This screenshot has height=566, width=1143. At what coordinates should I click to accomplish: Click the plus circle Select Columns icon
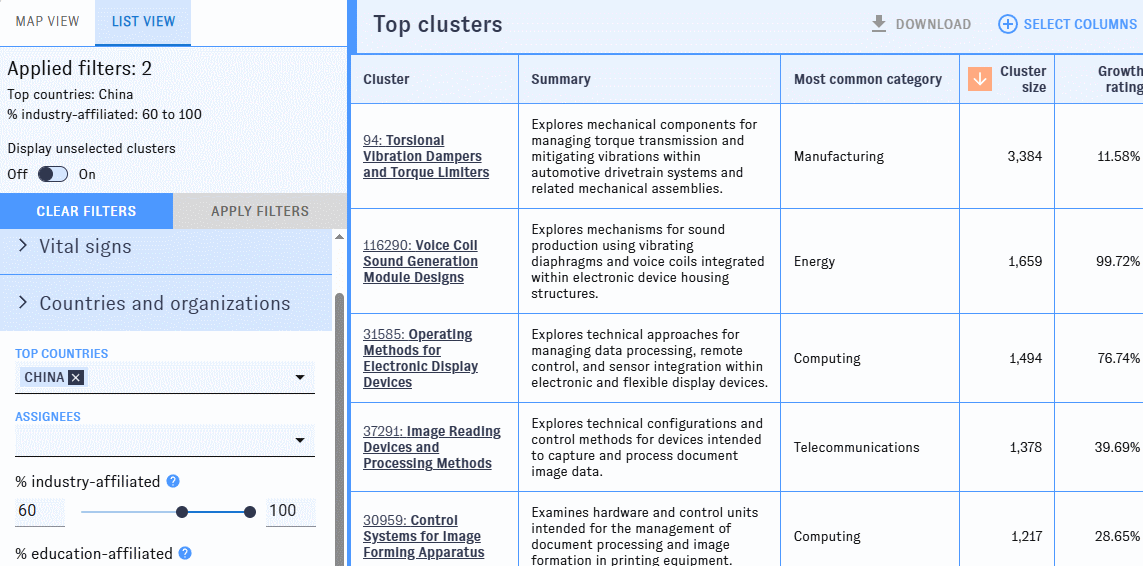(1007, 24)
